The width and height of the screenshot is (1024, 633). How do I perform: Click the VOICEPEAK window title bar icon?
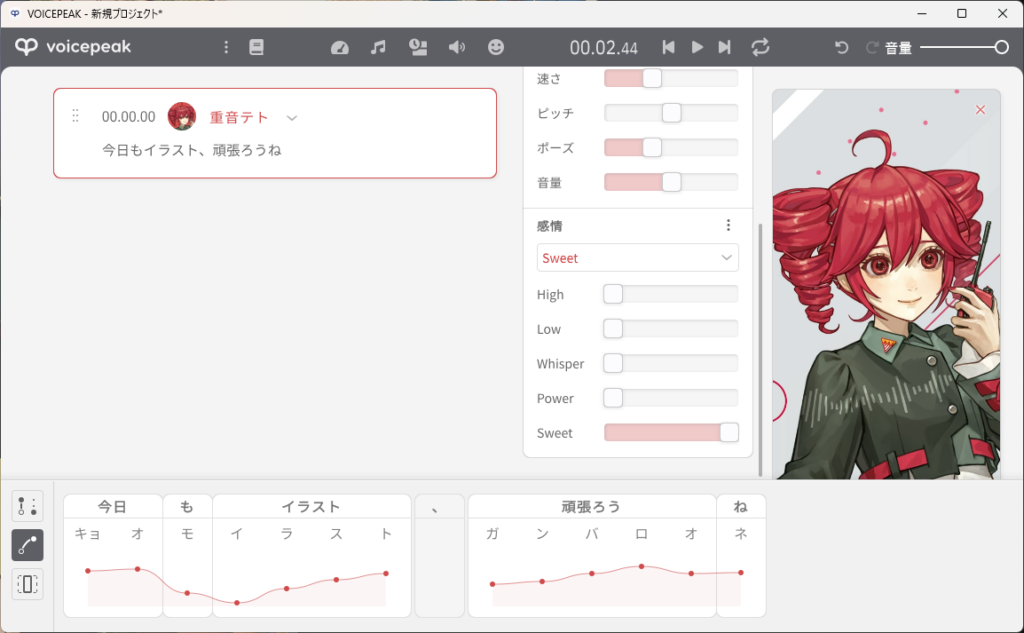14,13
